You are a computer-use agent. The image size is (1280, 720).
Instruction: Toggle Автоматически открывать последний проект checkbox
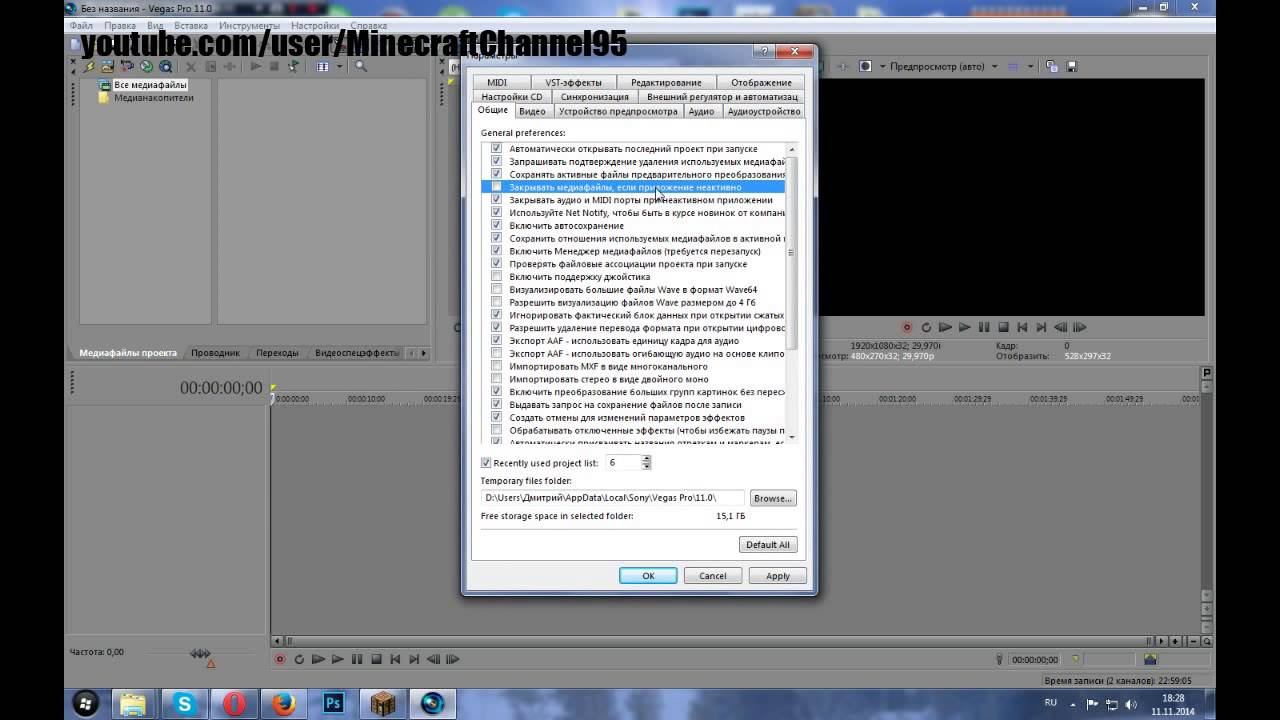[497, 149]
